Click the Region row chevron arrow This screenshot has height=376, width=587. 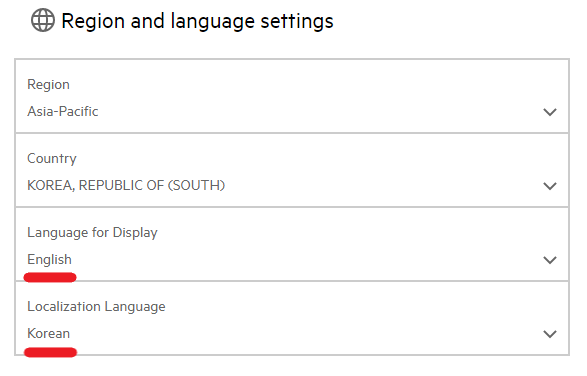550,112
